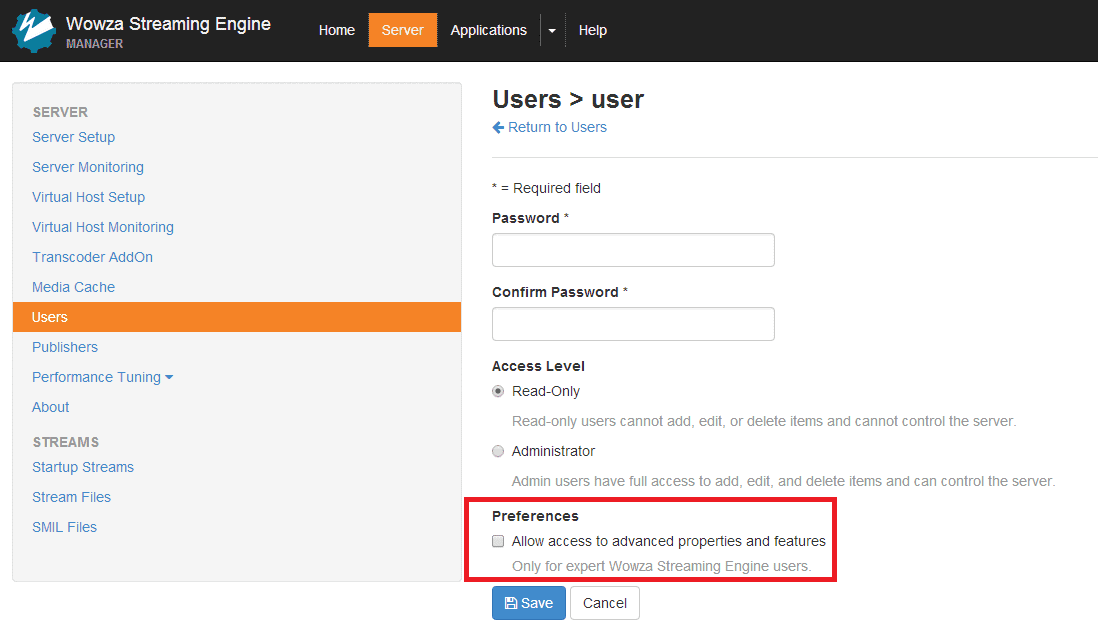Open the Applications menu item
The height and width of the screenshot is (636, 1098).
point(489,31)
